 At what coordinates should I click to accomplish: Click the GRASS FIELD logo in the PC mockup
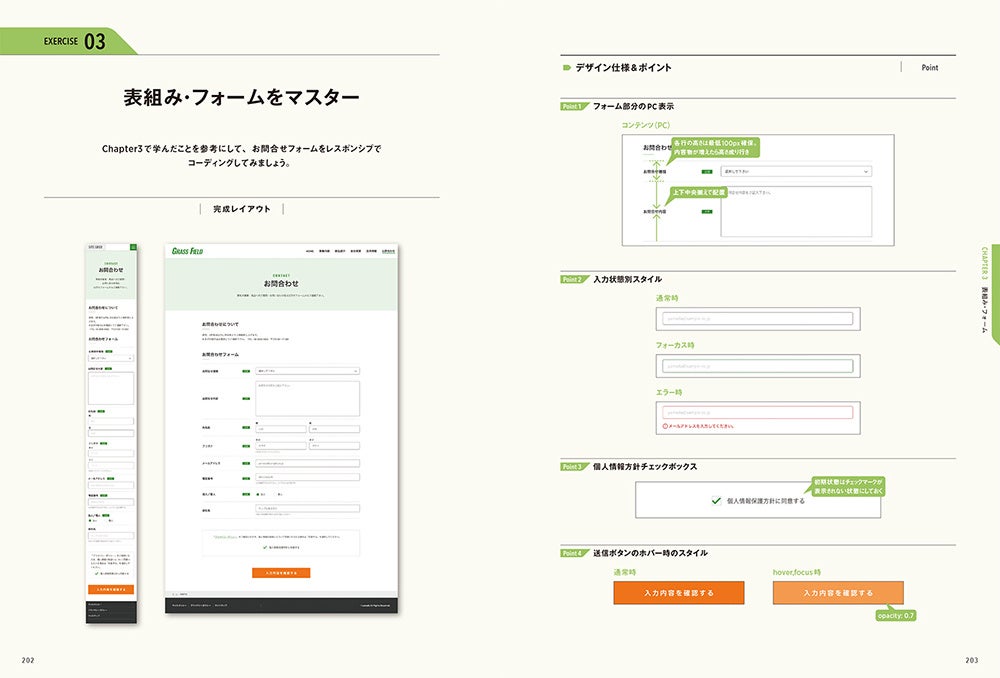point(188,251)
